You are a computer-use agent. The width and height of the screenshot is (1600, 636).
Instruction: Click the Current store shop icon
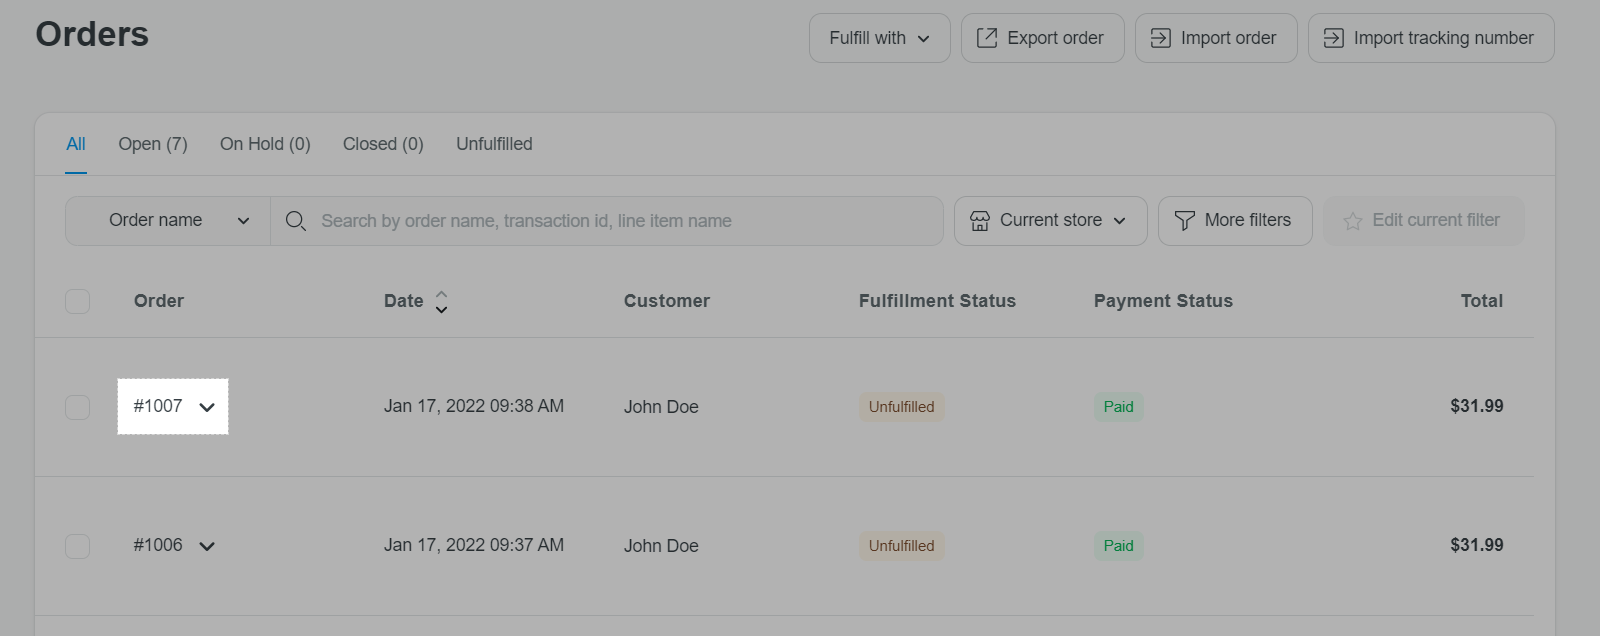[x=980, y=221]
